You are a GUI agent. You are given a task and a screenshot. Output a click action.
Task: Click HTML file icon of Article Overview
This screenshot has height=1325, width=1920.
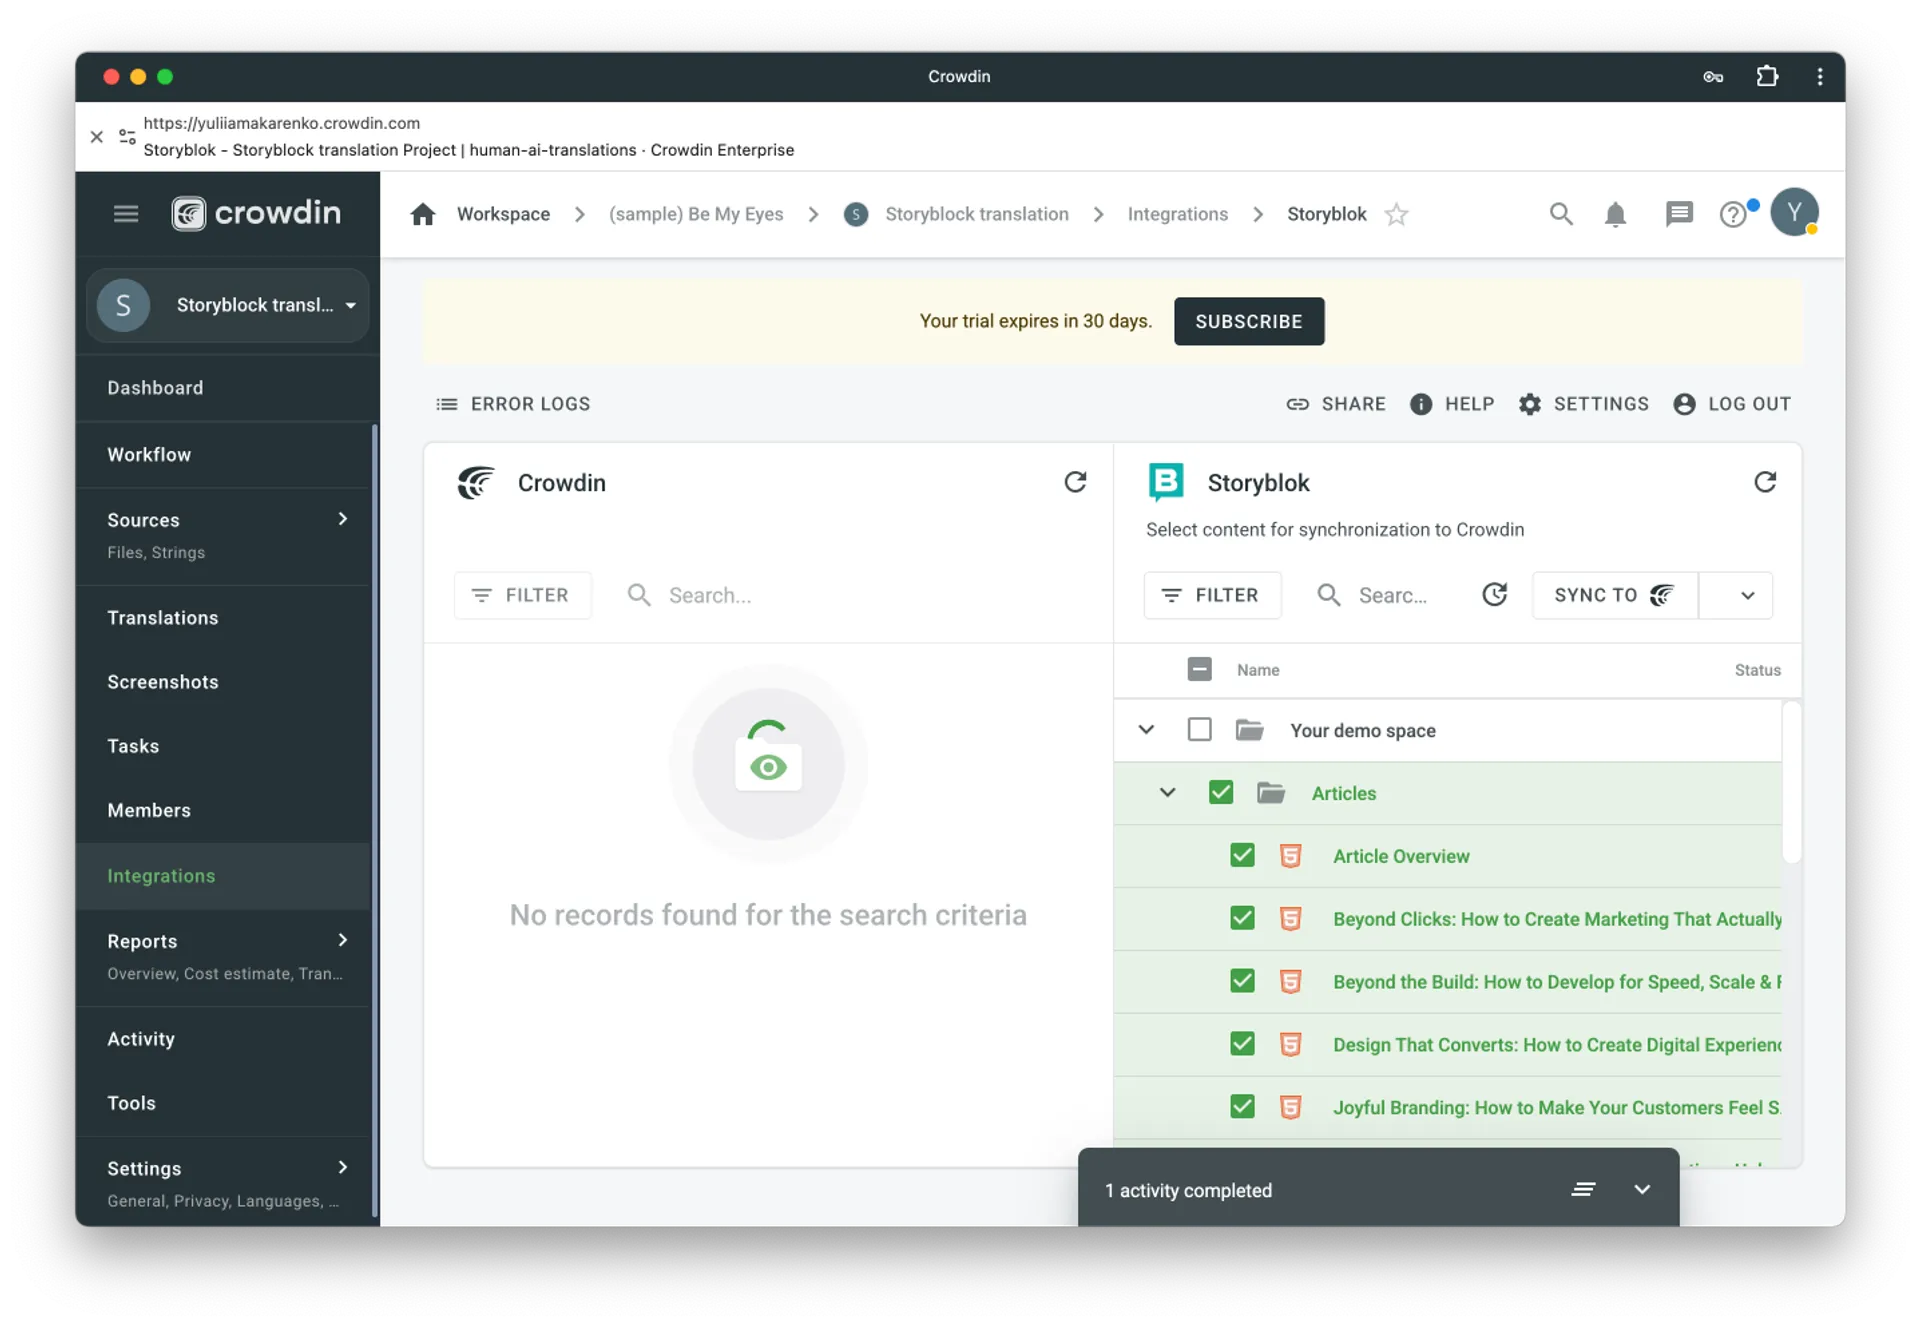(x=1290, y=856)
